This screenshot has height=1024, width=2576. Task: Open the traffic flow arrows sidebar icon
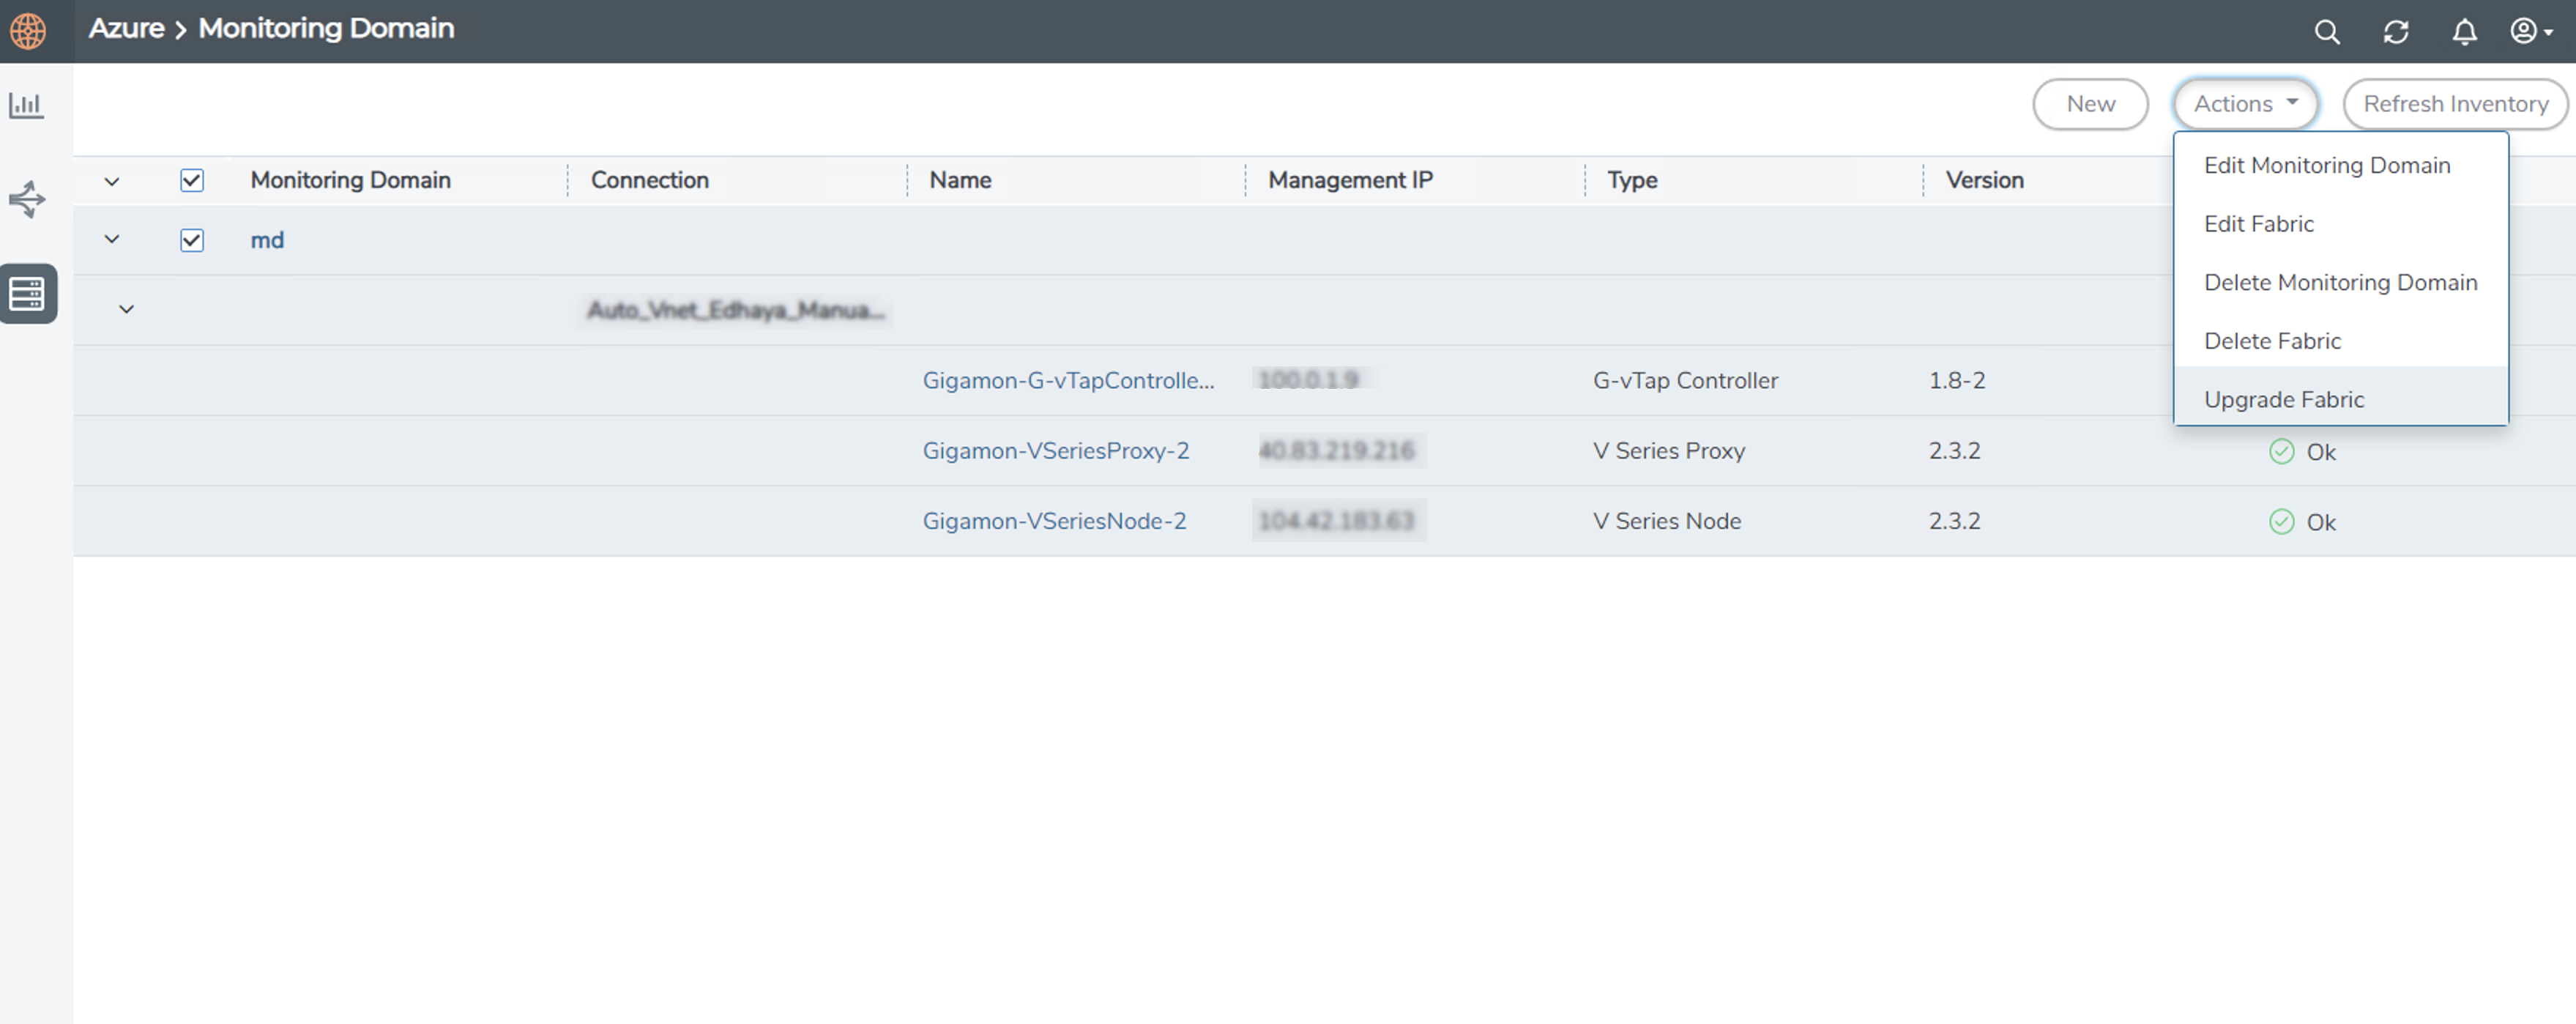point(27,199)
